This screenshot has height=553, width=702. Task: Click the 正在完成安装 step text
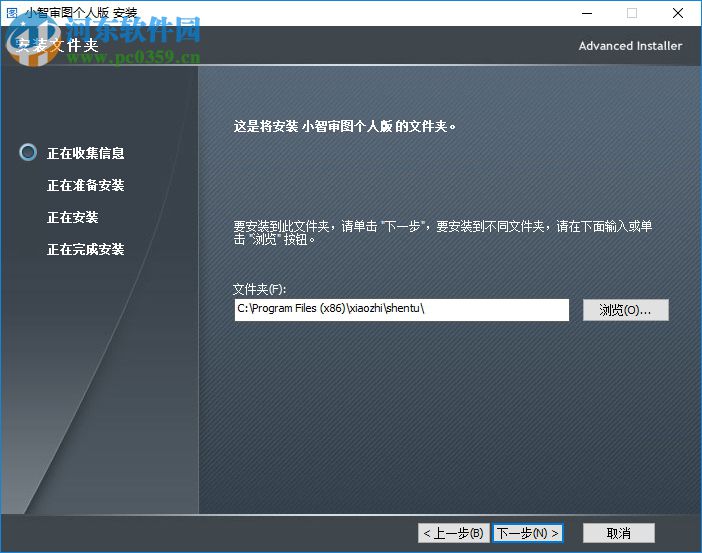click(86, 249)
